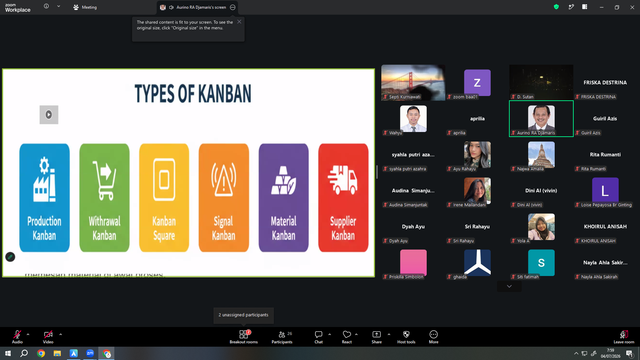
Task: Select Septi Kurniawati's video thumbnail
Action: pyautogui.click(x=413, y=82)
